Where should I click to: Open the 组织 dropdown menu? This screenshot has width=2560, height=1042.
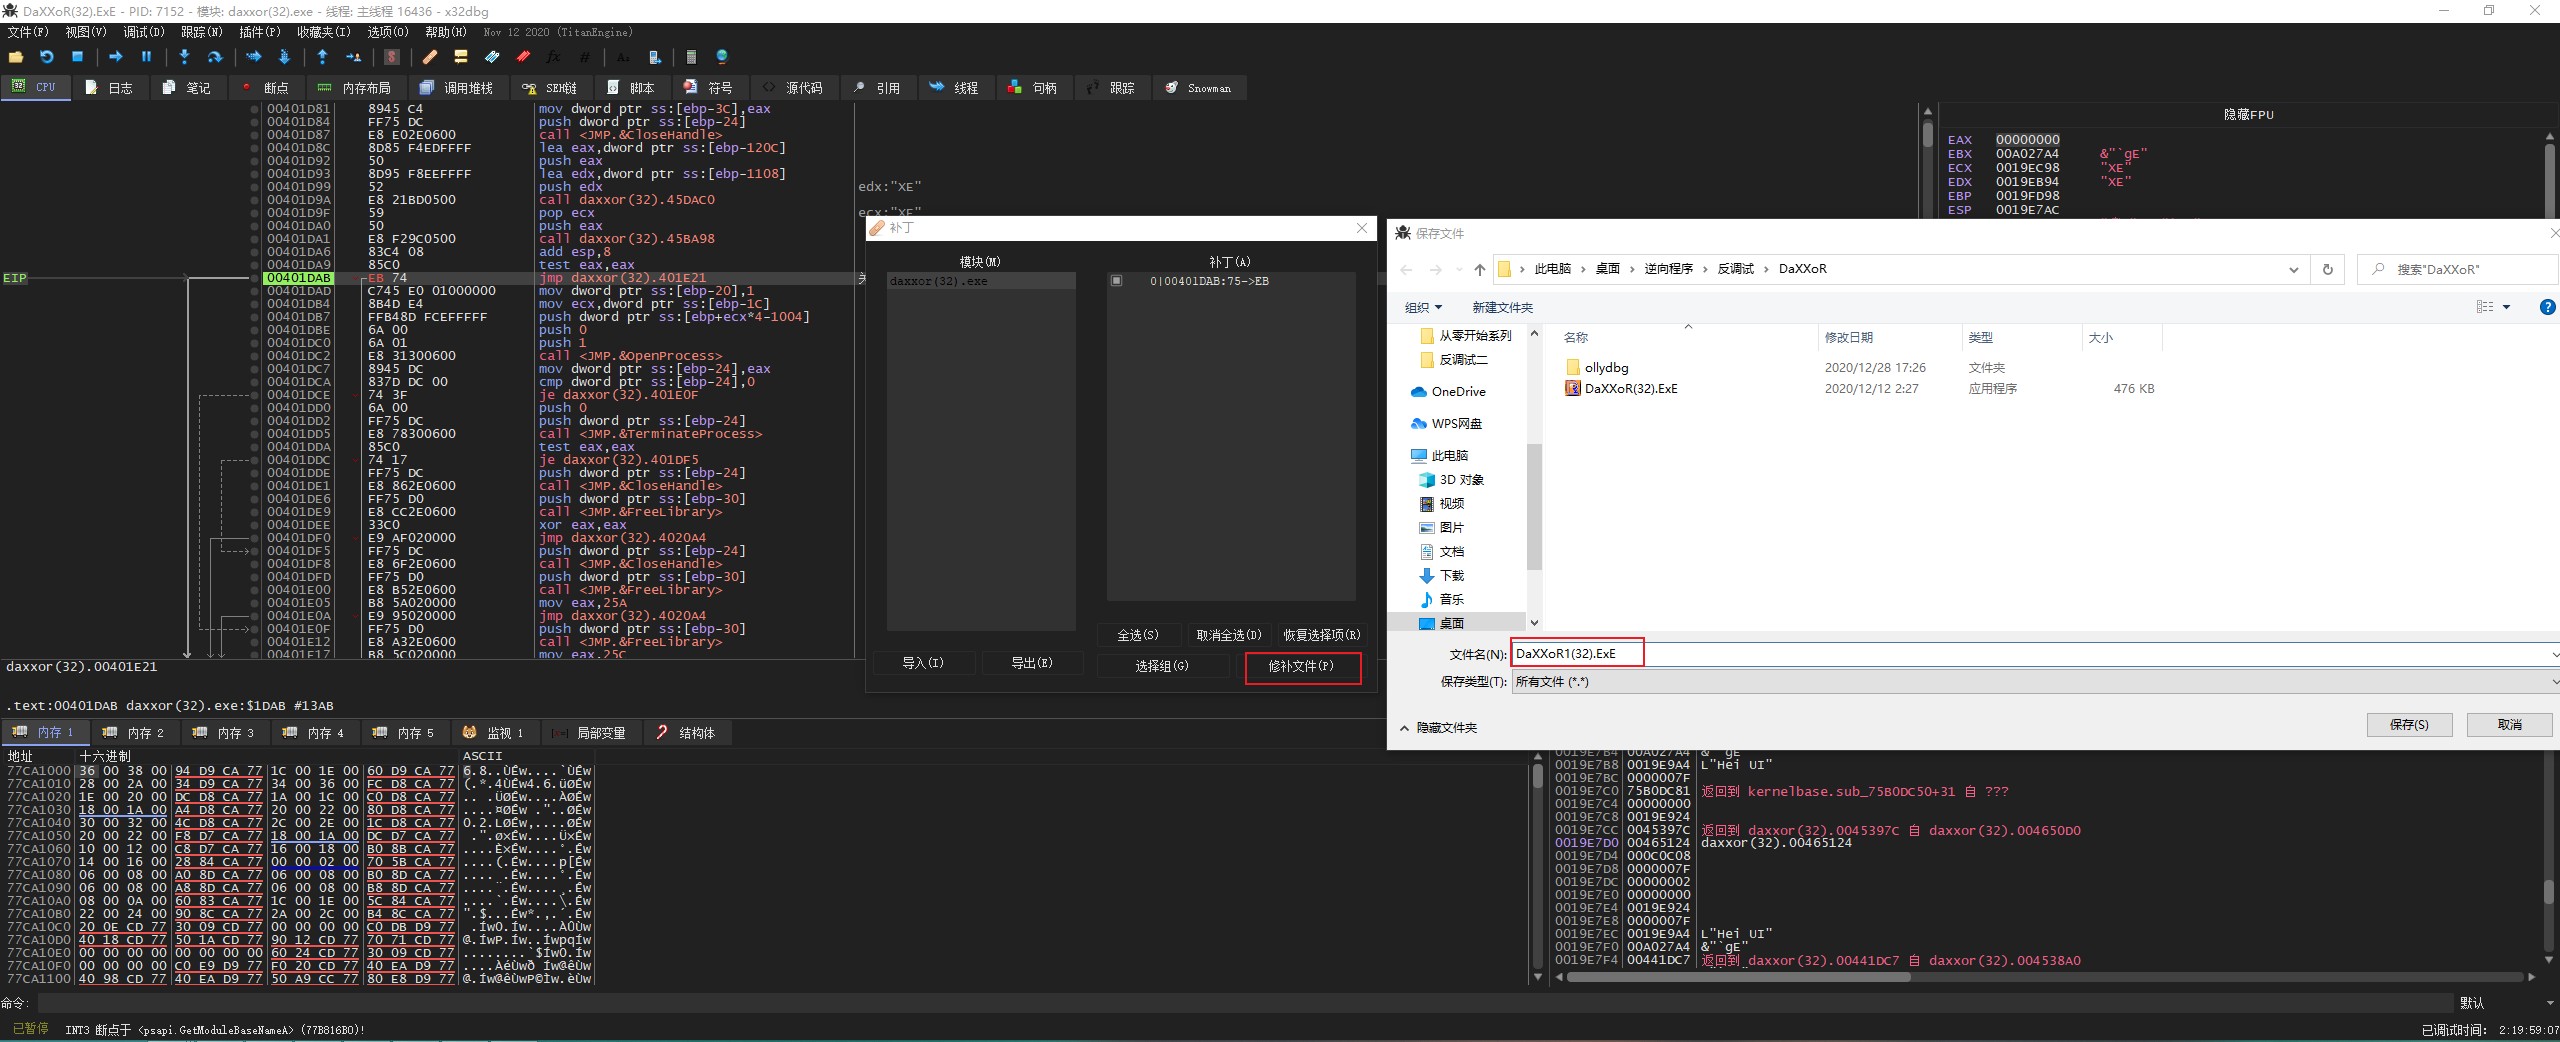(1423, 307)
